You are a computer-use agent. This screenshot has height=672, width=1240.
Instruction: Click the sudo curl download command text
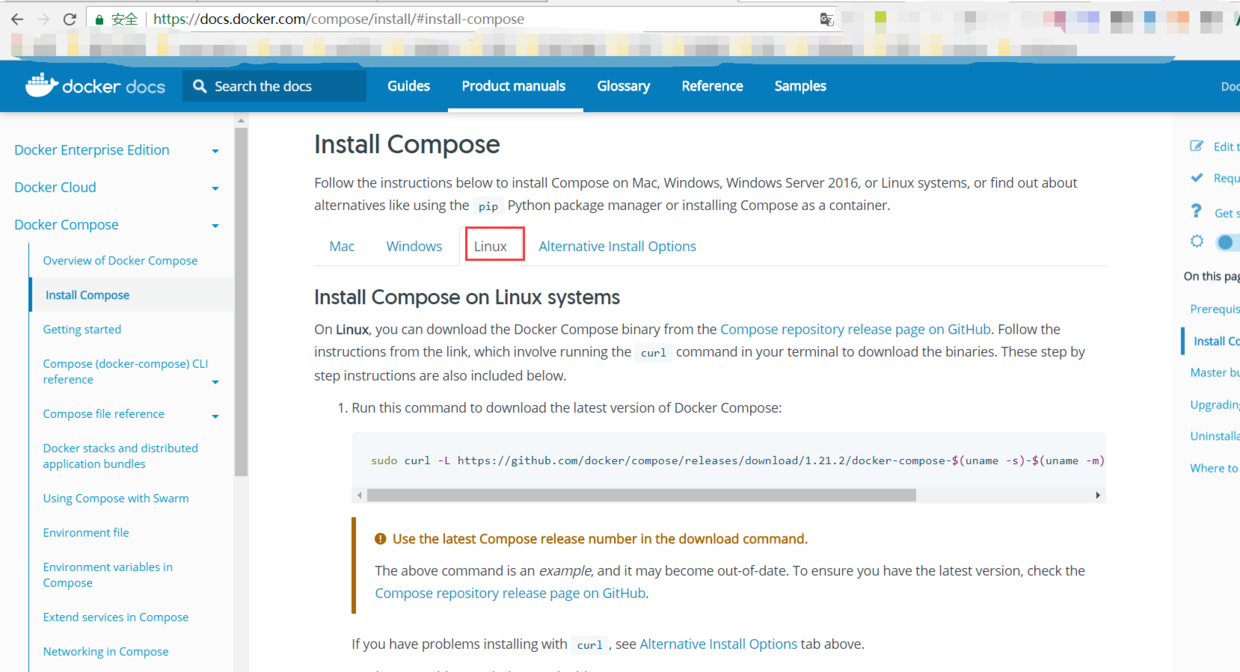[x=737, y=461]
